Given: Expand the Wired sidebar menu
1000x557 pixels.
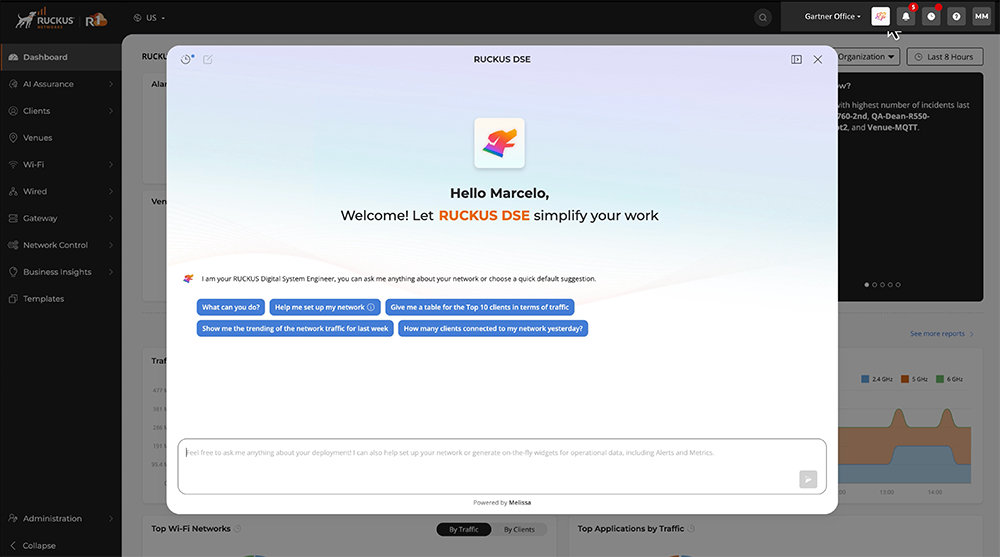Looking at the screenshot, I should (x=61, y=191).
